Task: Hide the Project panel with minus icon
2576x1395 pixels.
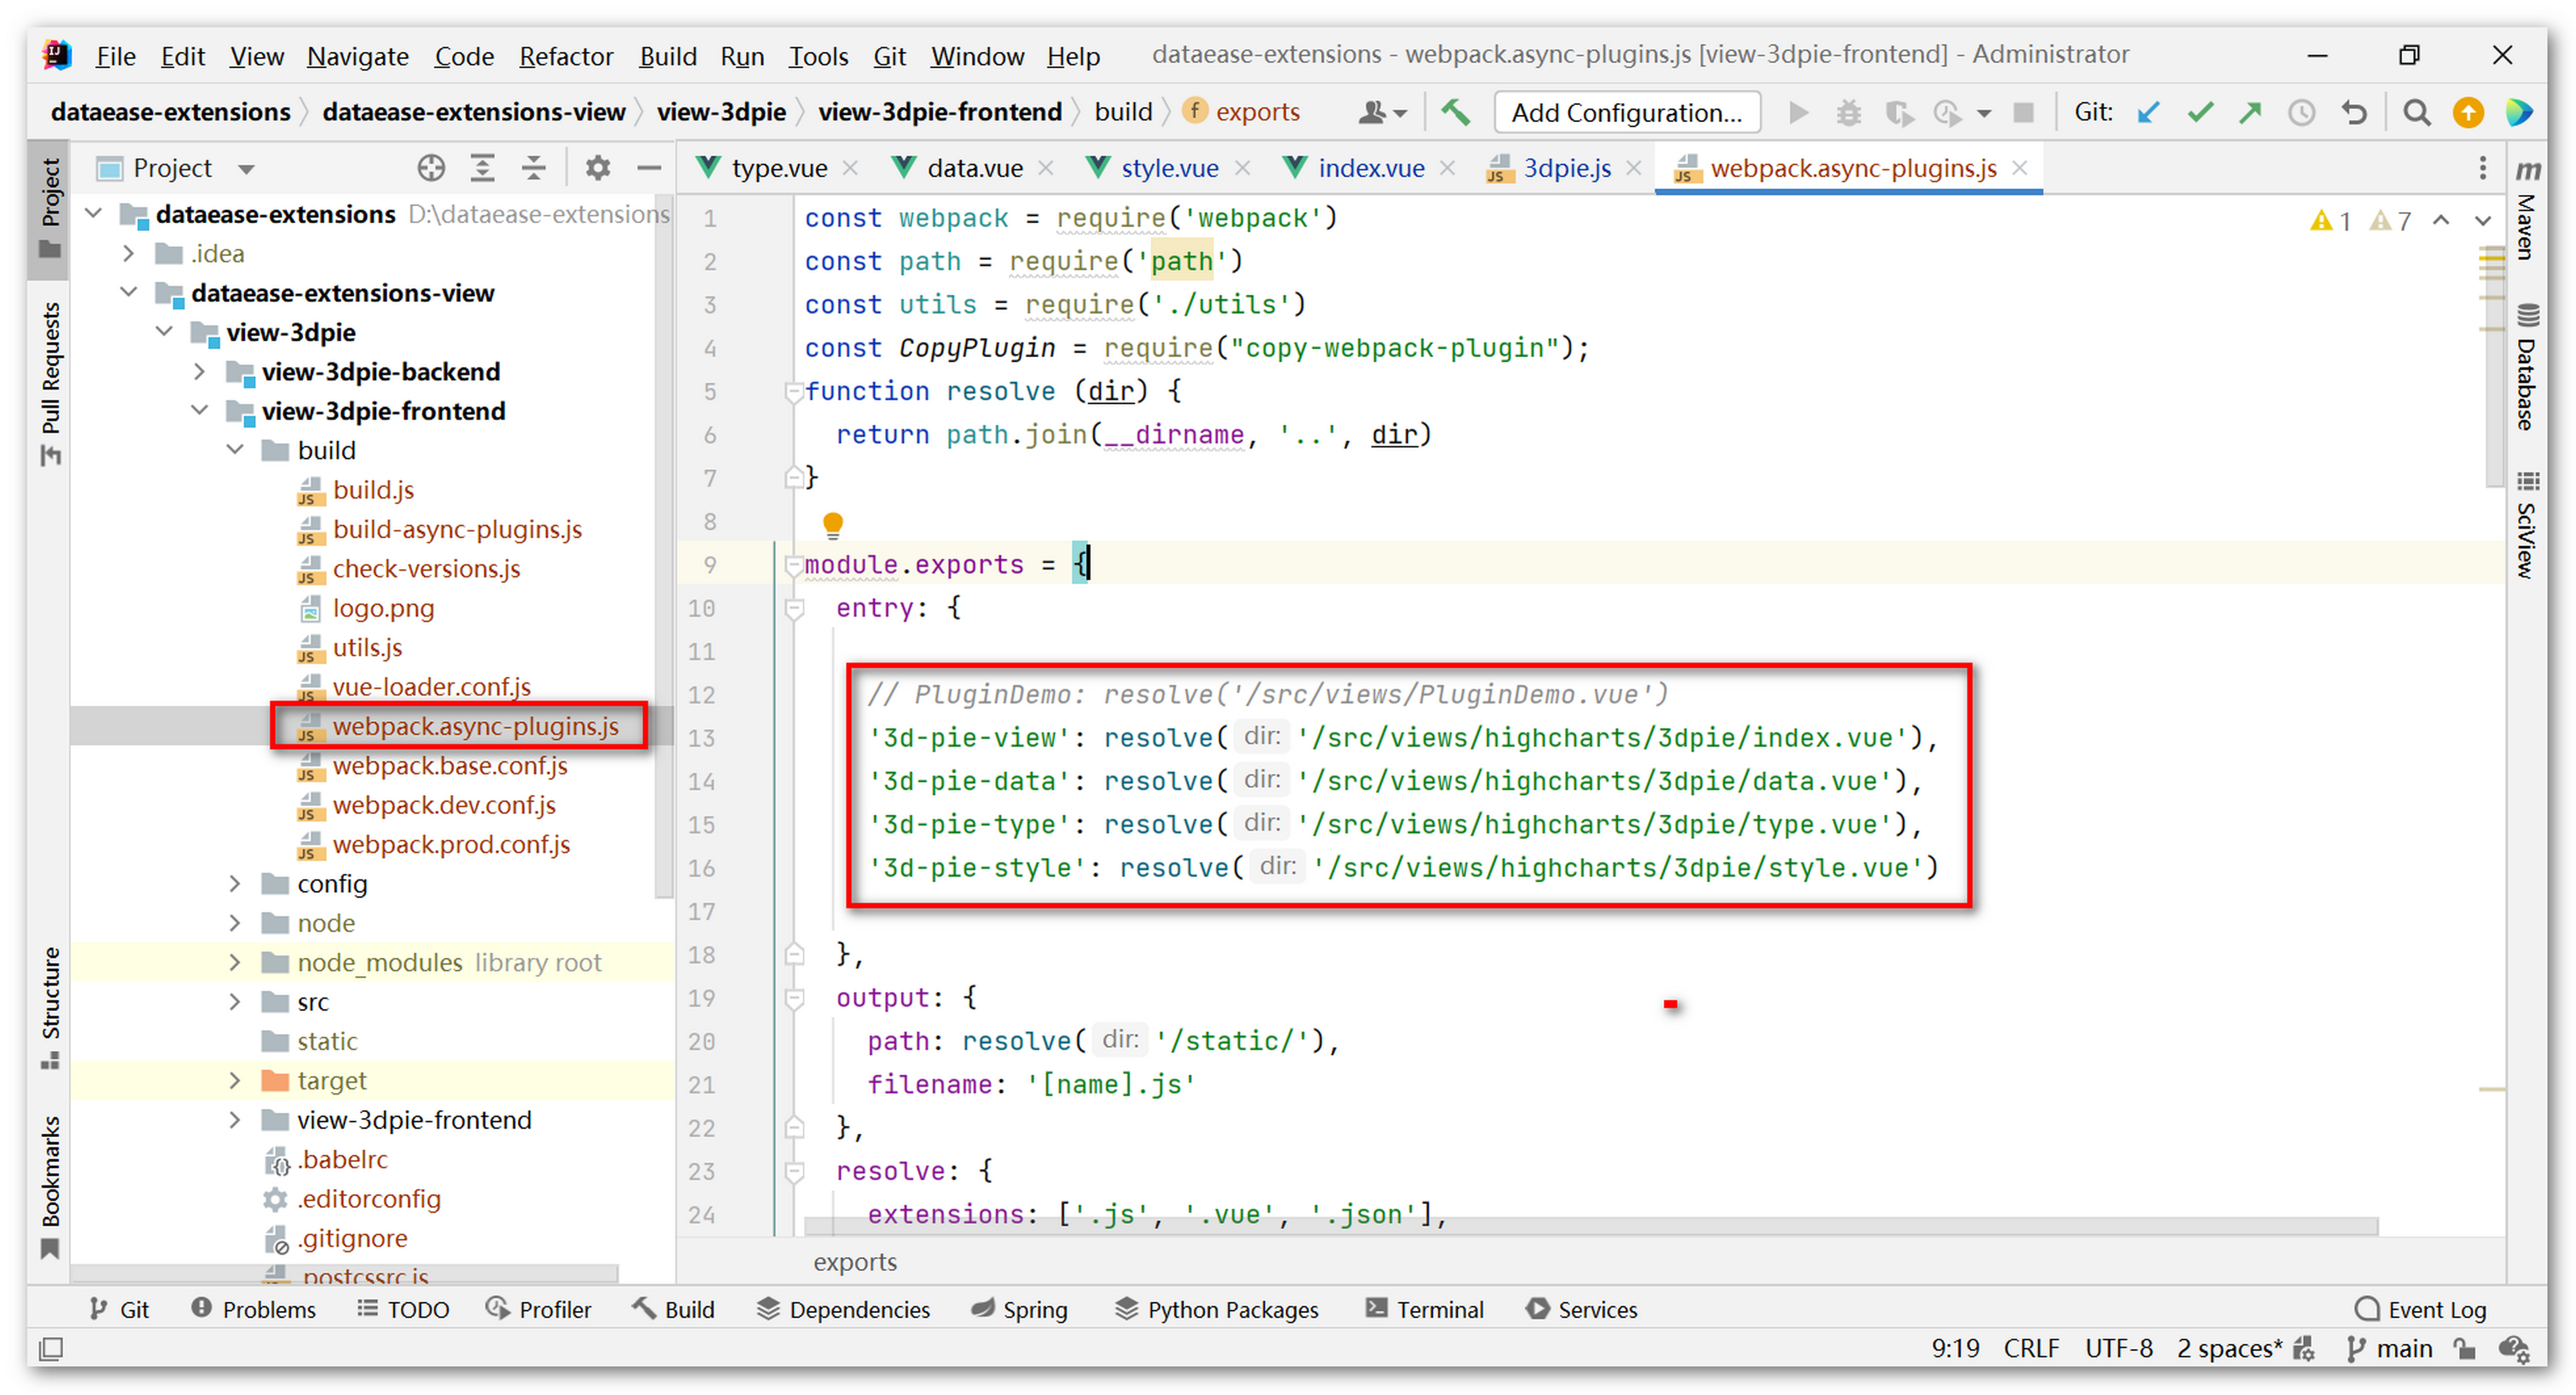Action: point(649,168)
